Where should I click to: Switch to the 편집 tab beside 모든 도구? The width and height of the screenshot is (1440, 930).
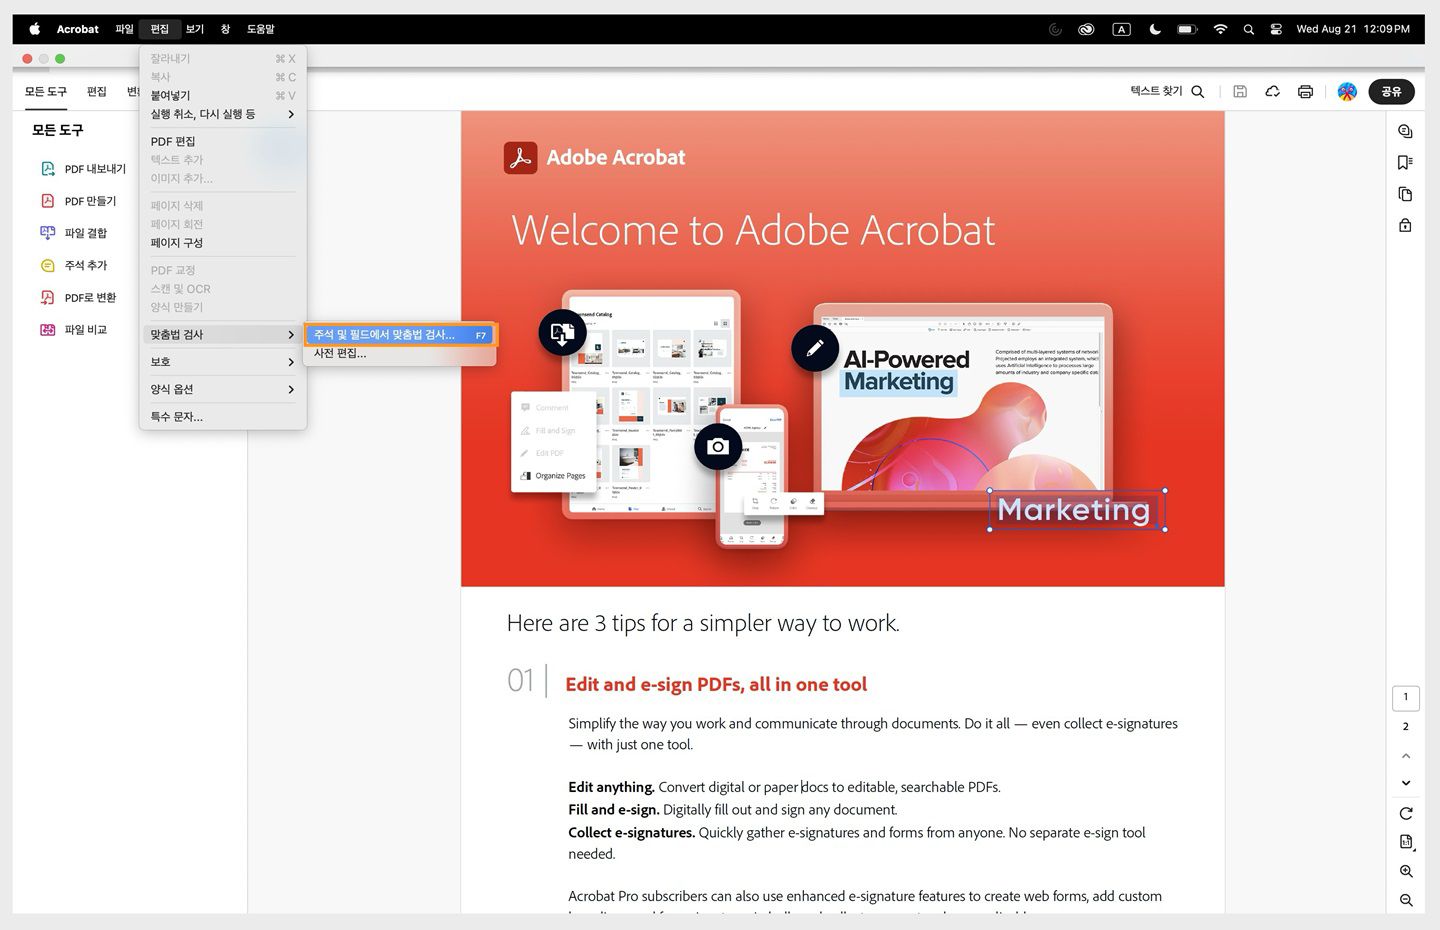pos(96,91)
